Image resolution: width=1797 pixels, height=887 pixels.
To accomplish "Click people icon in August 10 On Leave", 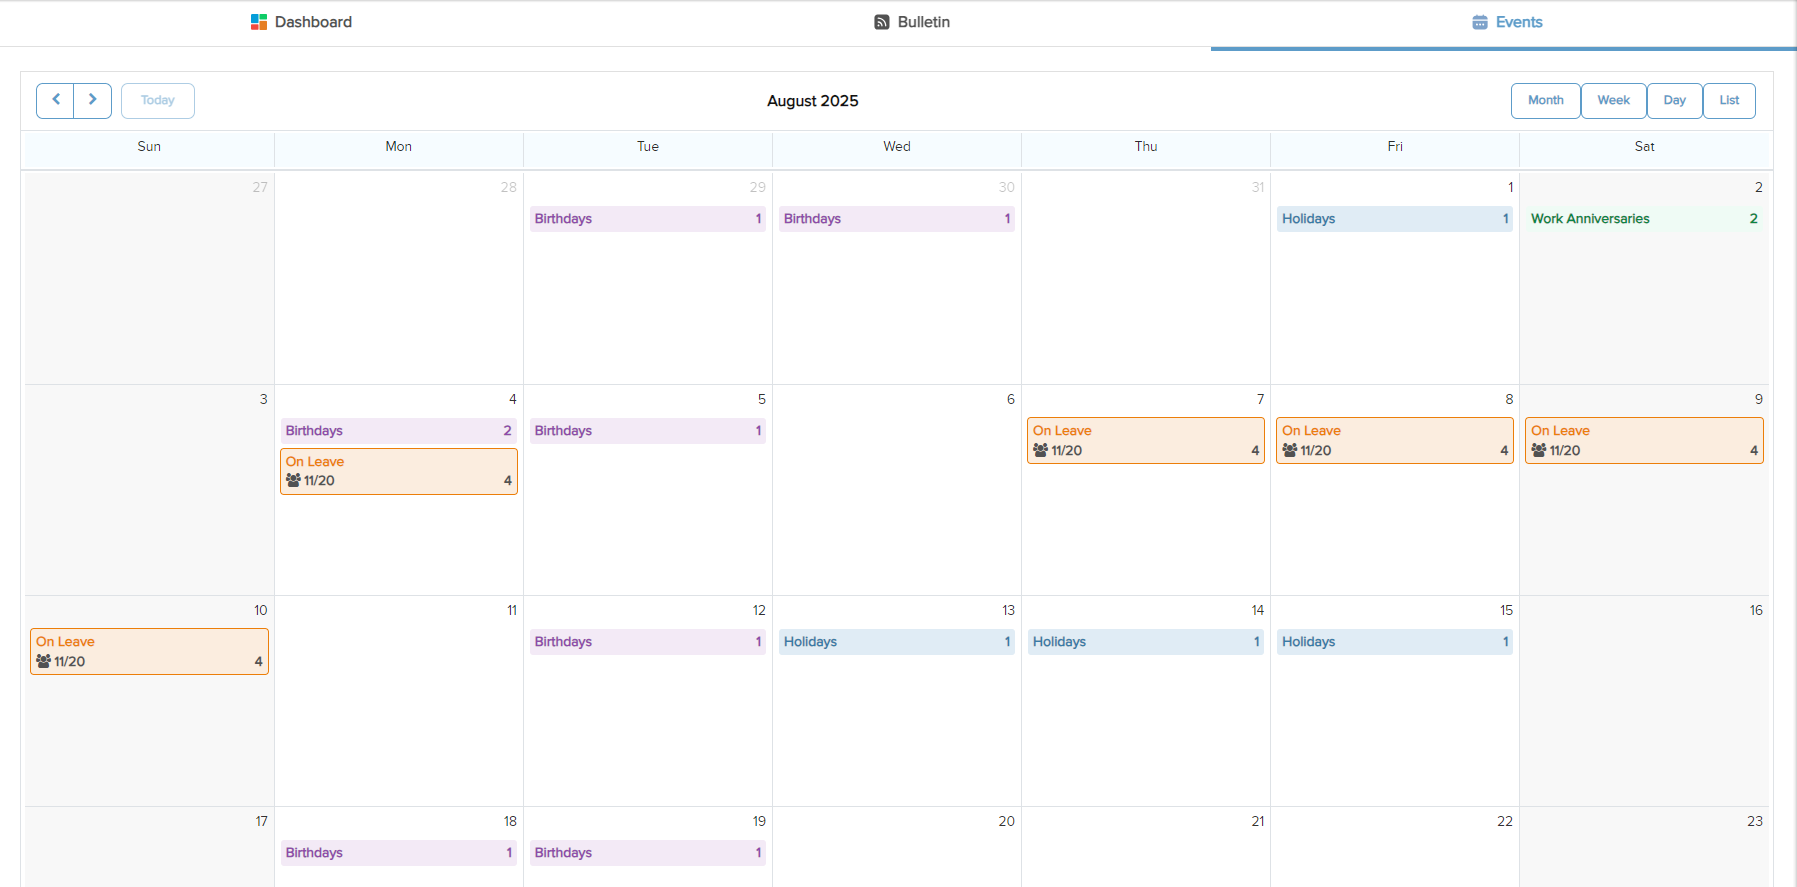I will pyautogui.click(x=44, y=662).
